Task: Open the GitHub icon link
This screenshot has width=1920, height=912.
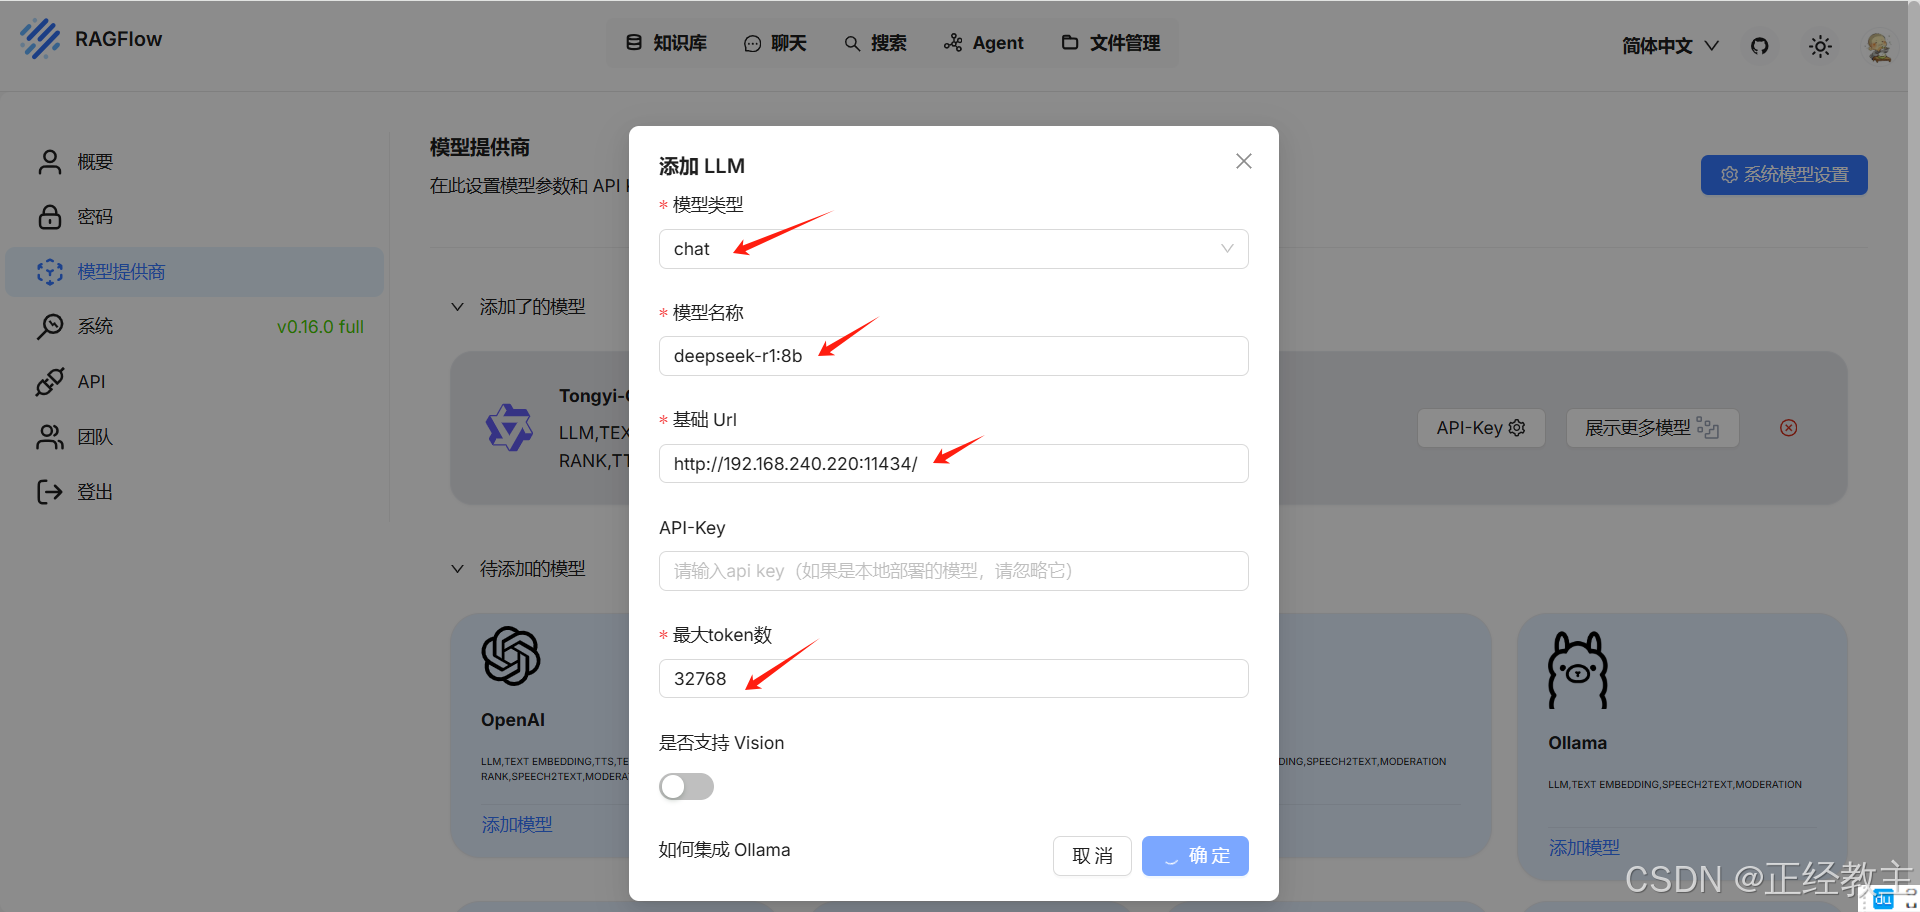Action: tap(1760, 46)
